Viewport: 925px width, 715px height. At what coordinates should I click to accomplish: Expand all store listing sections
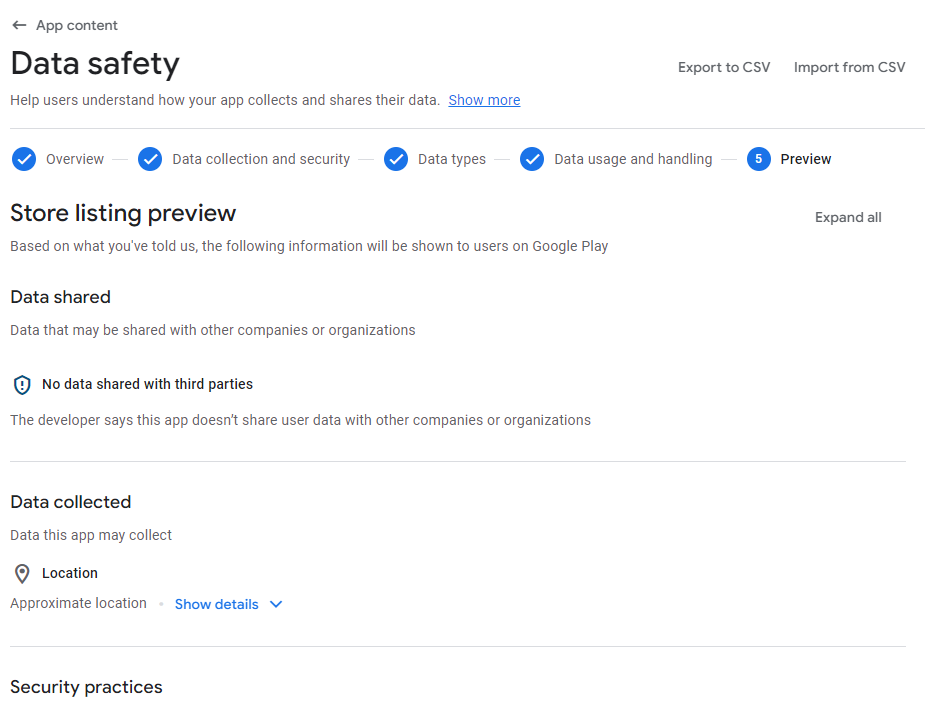848,217
